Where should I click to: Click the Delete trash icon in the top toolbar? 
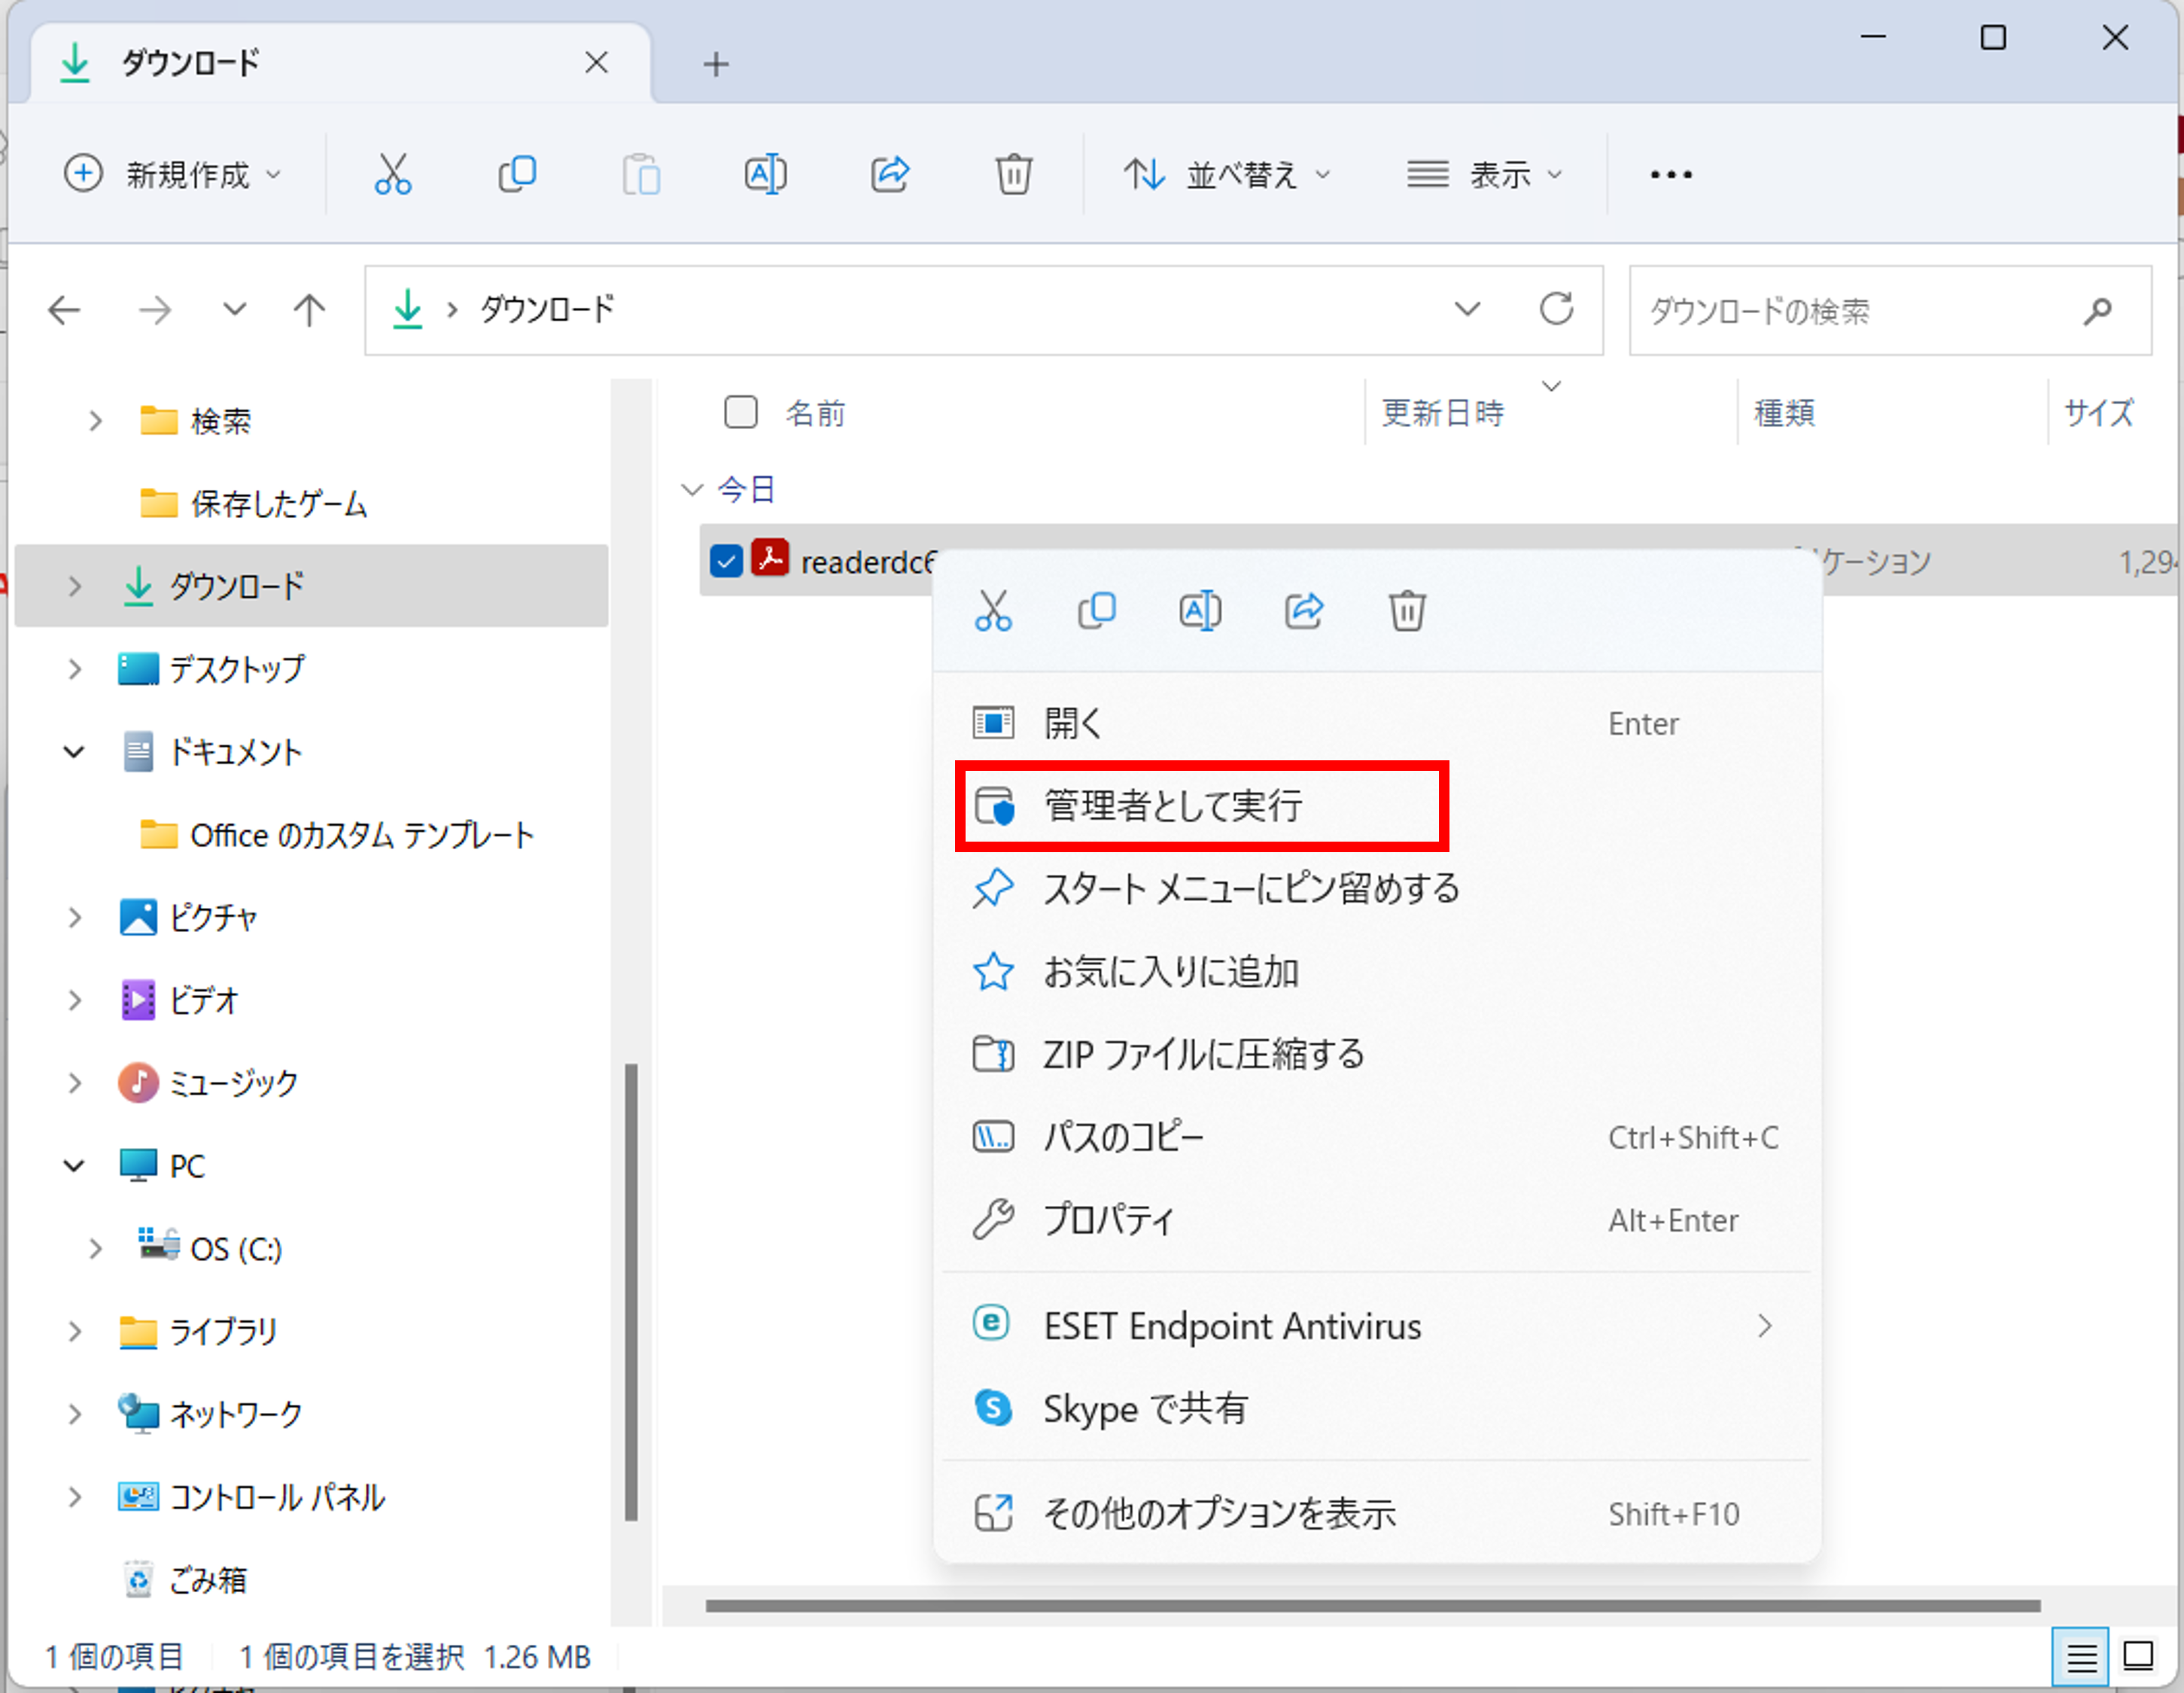[1013, 174]
